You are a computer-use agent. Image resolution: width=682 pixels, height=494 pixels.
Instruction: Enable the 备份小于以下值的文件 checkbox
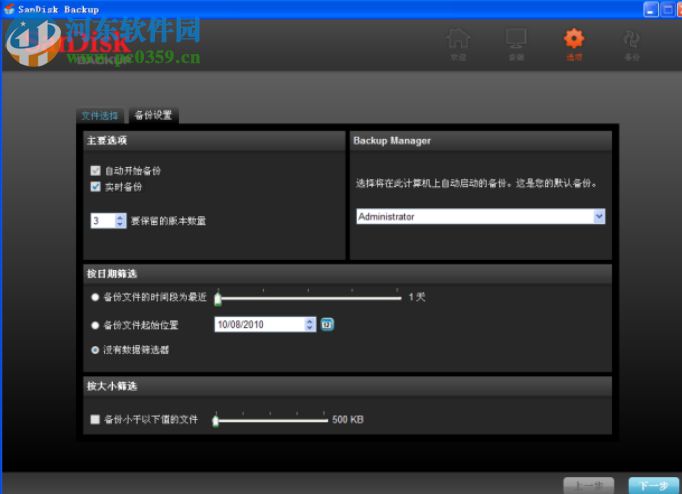click(95, 419)
